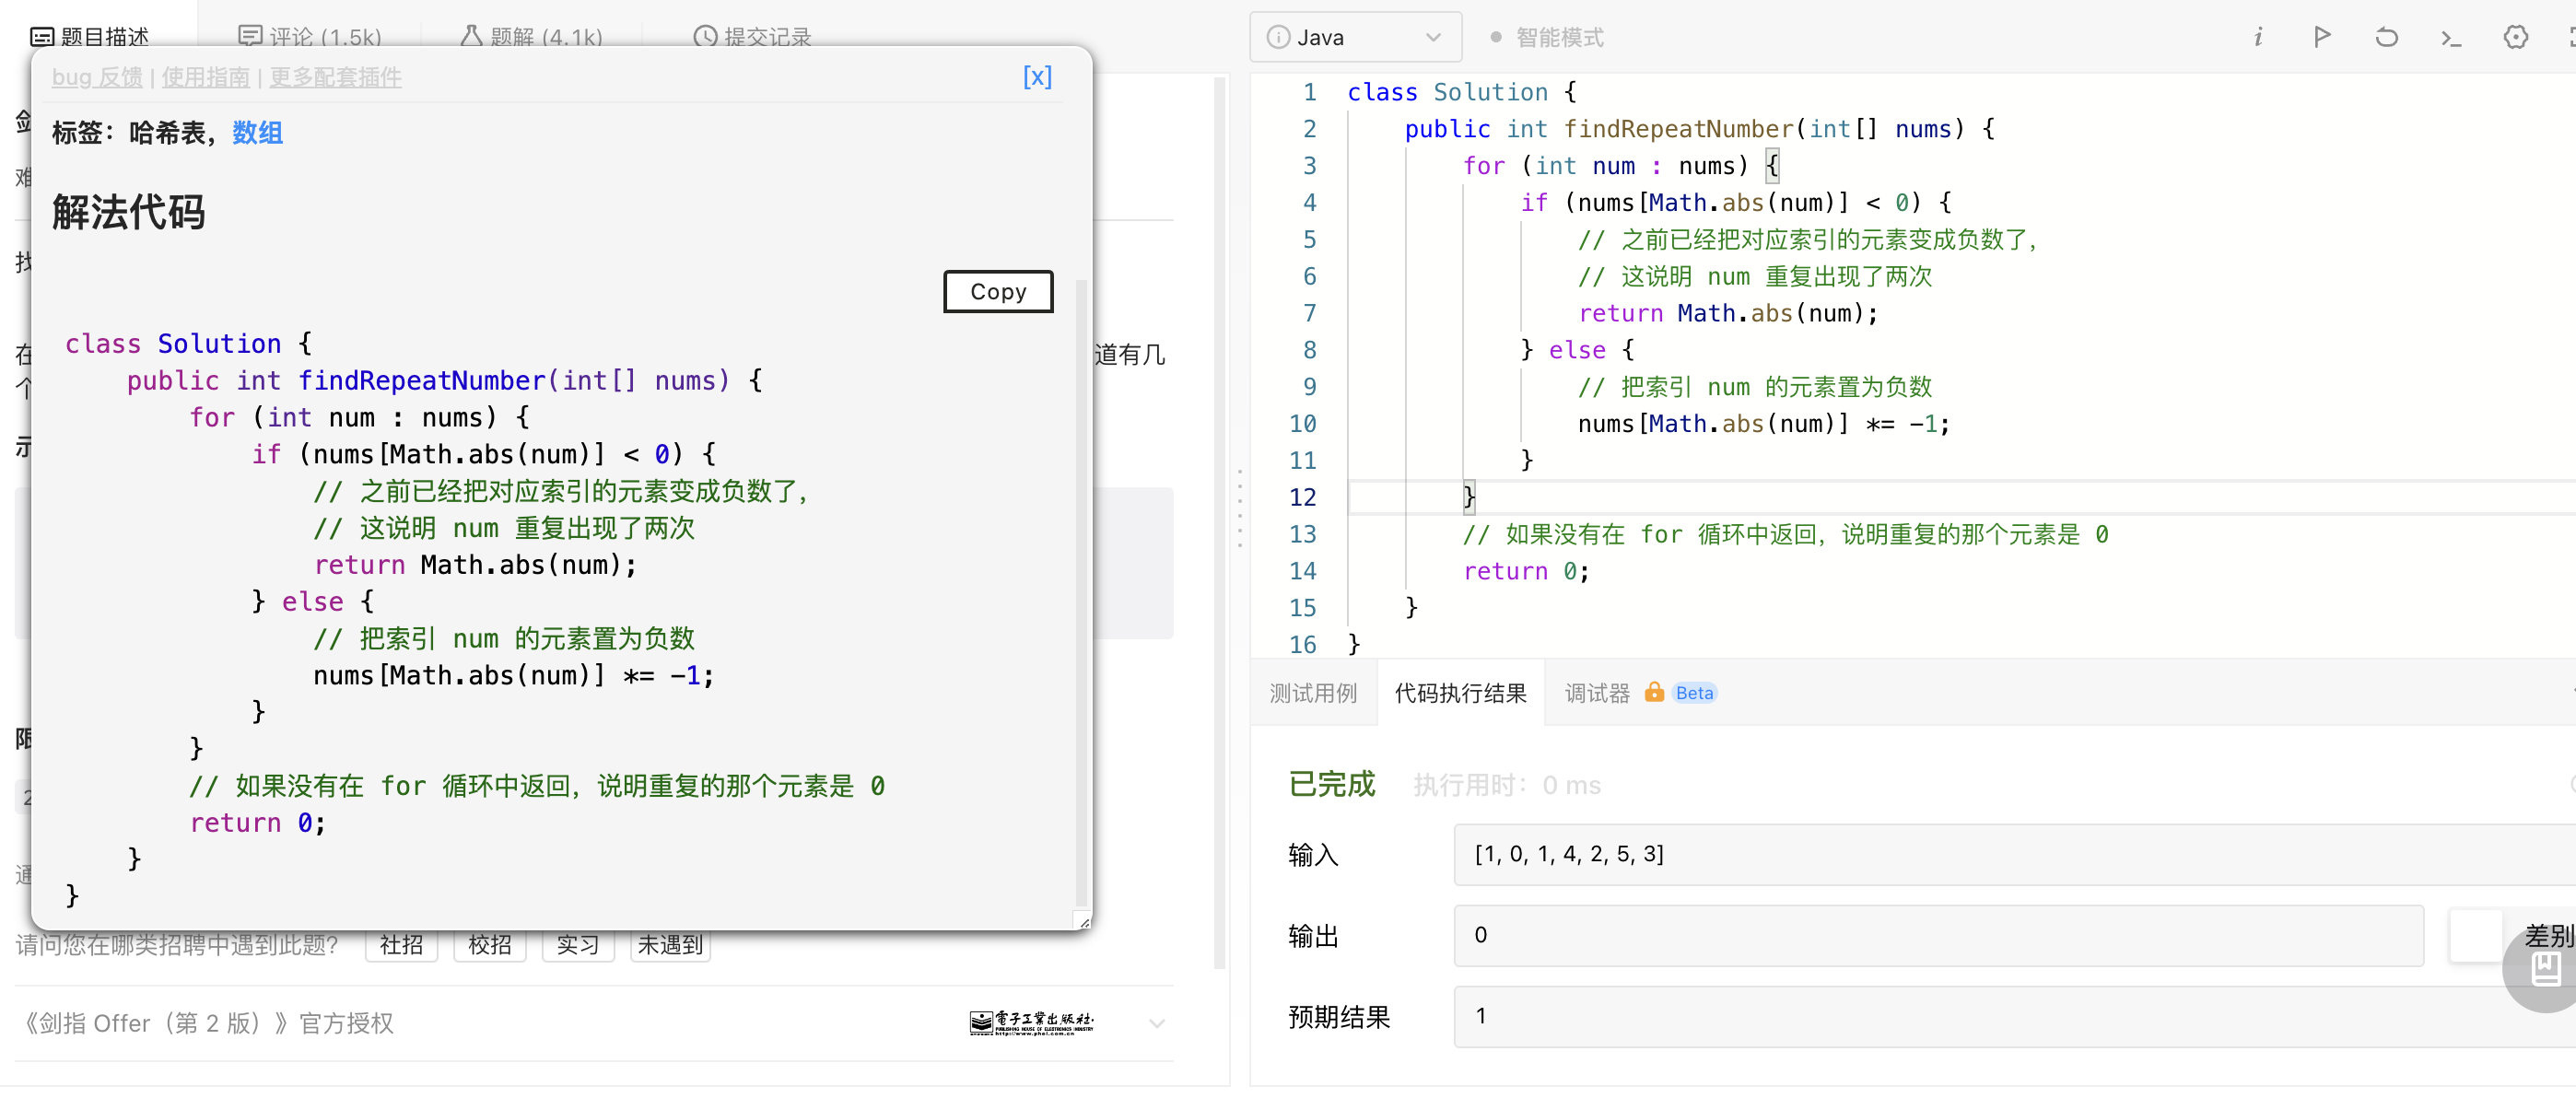The image size is (2576, 1098).
Task: Click the 输入 field with [1, 0, 1, 4, 2, 5, 3]
Action: 2014,854
